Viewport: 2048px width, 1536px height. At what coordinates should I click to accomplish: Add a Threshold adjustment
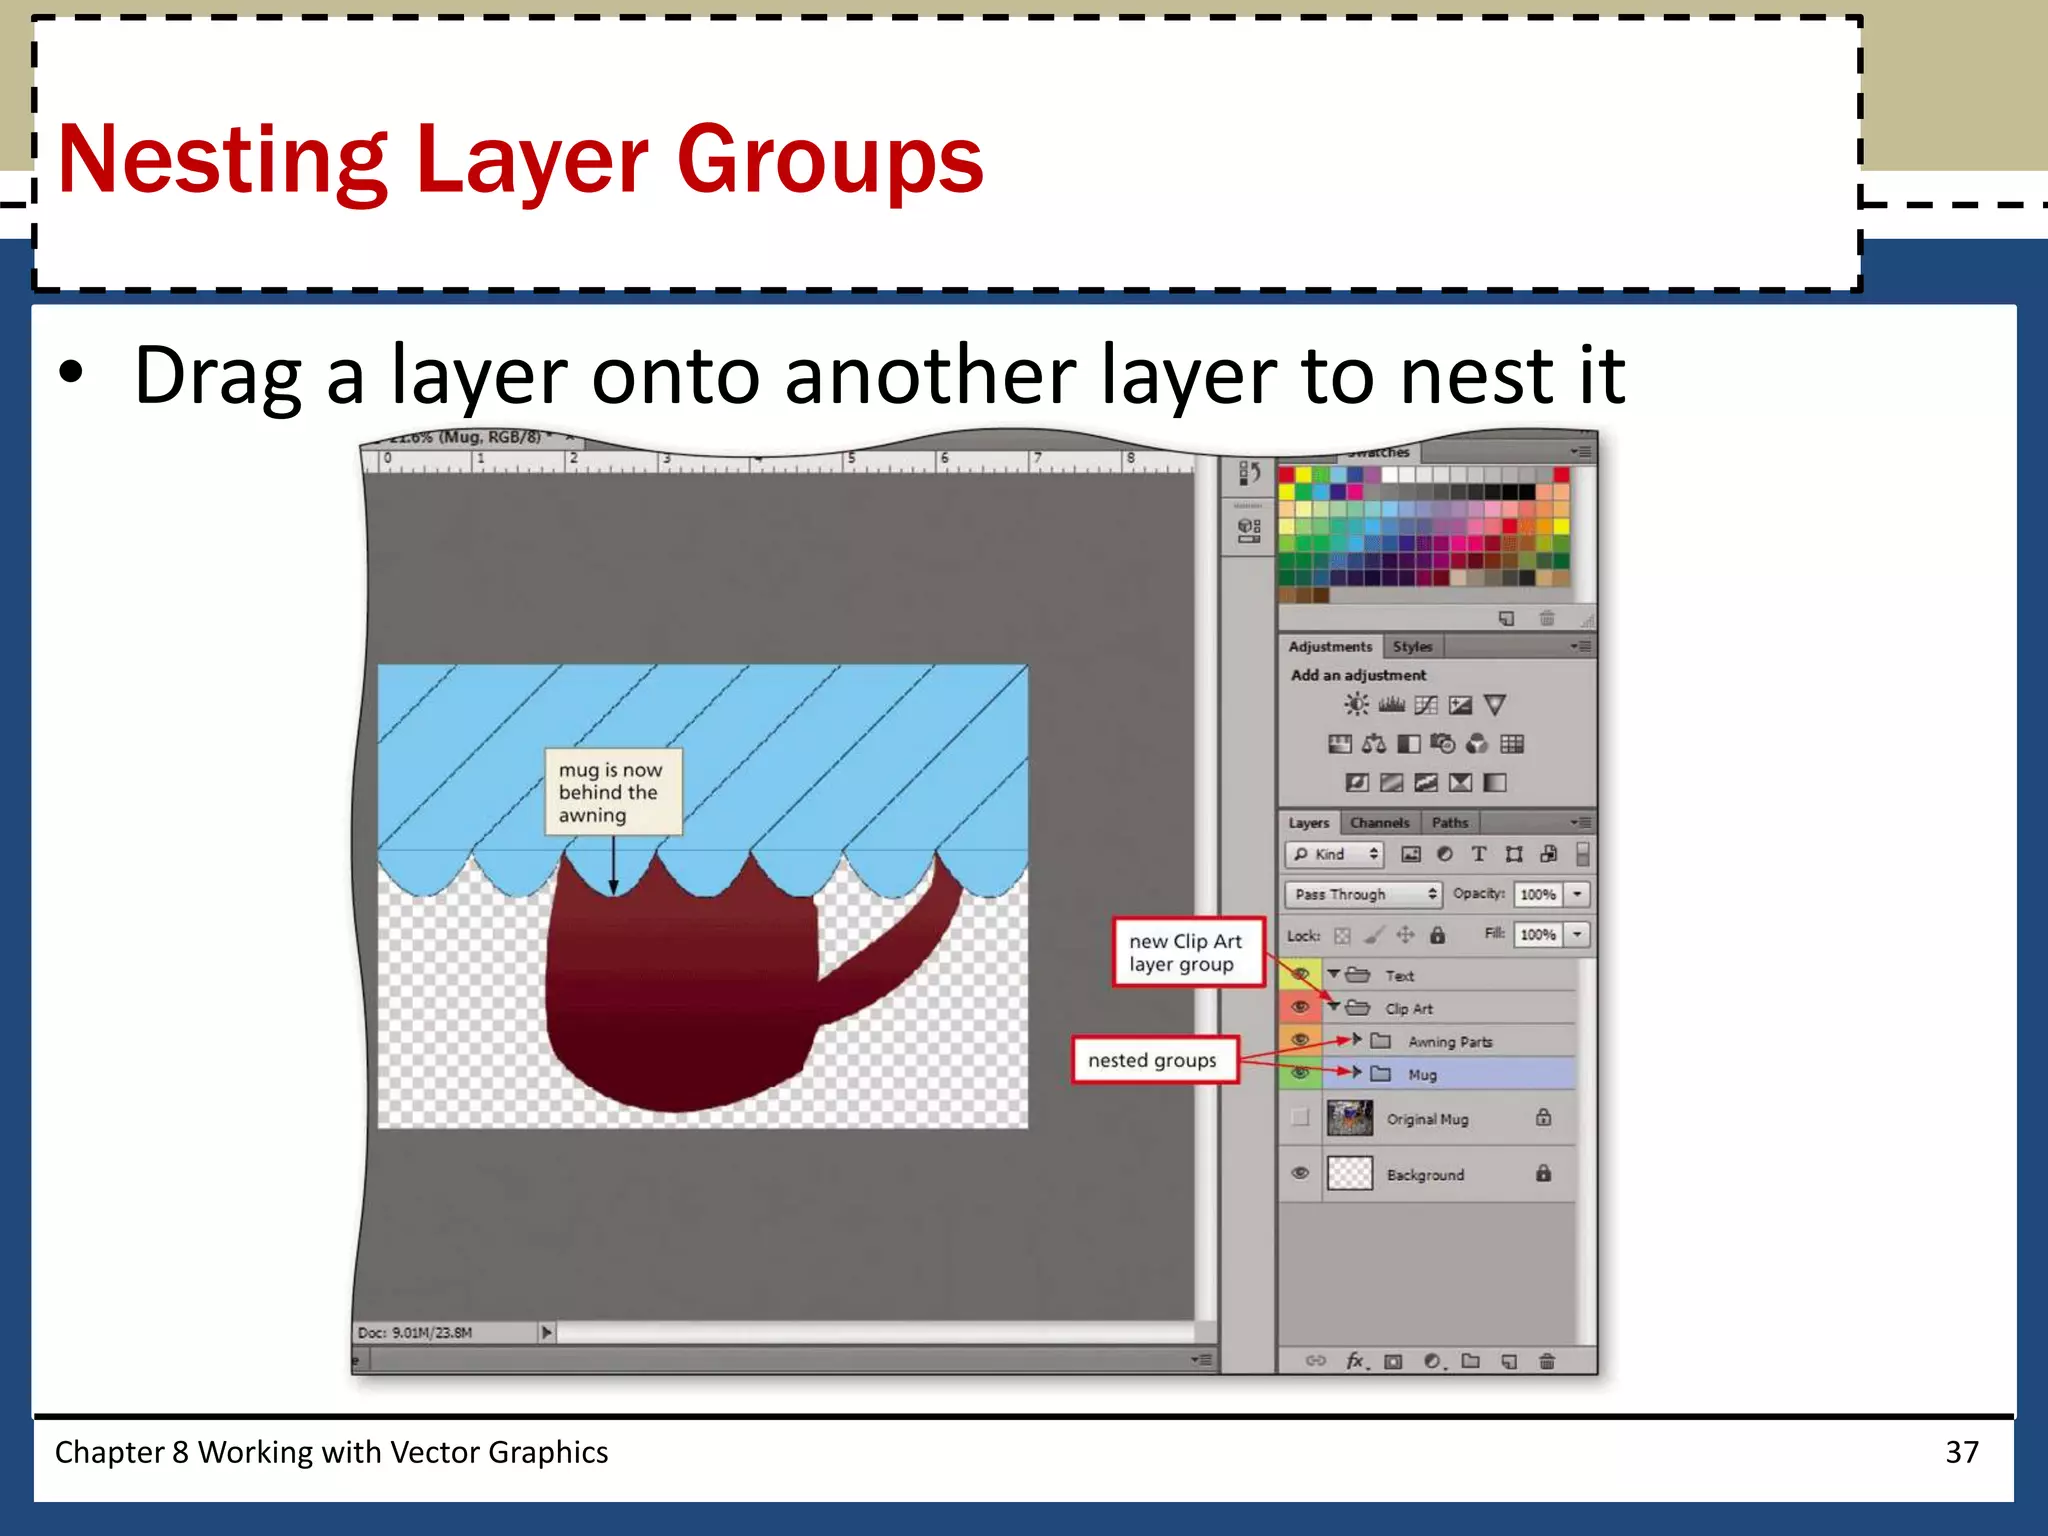[1426, 782]
